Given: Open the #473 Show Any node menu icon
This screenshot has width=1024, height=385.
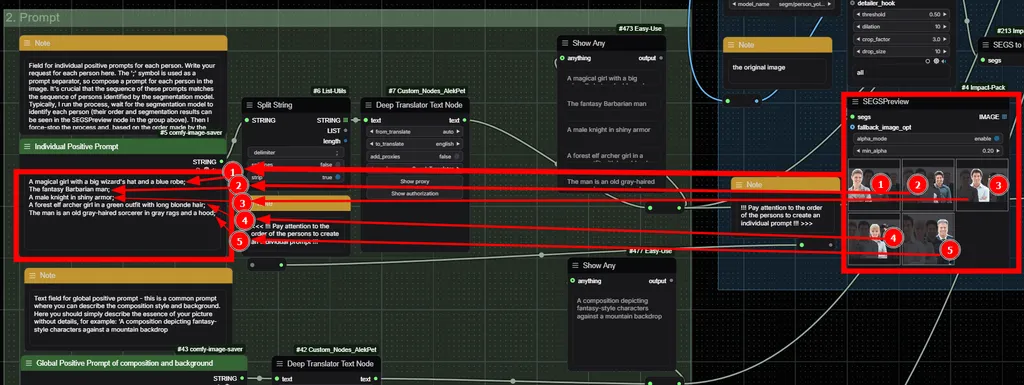Looking at the screenshot, I should pos(564,43).
